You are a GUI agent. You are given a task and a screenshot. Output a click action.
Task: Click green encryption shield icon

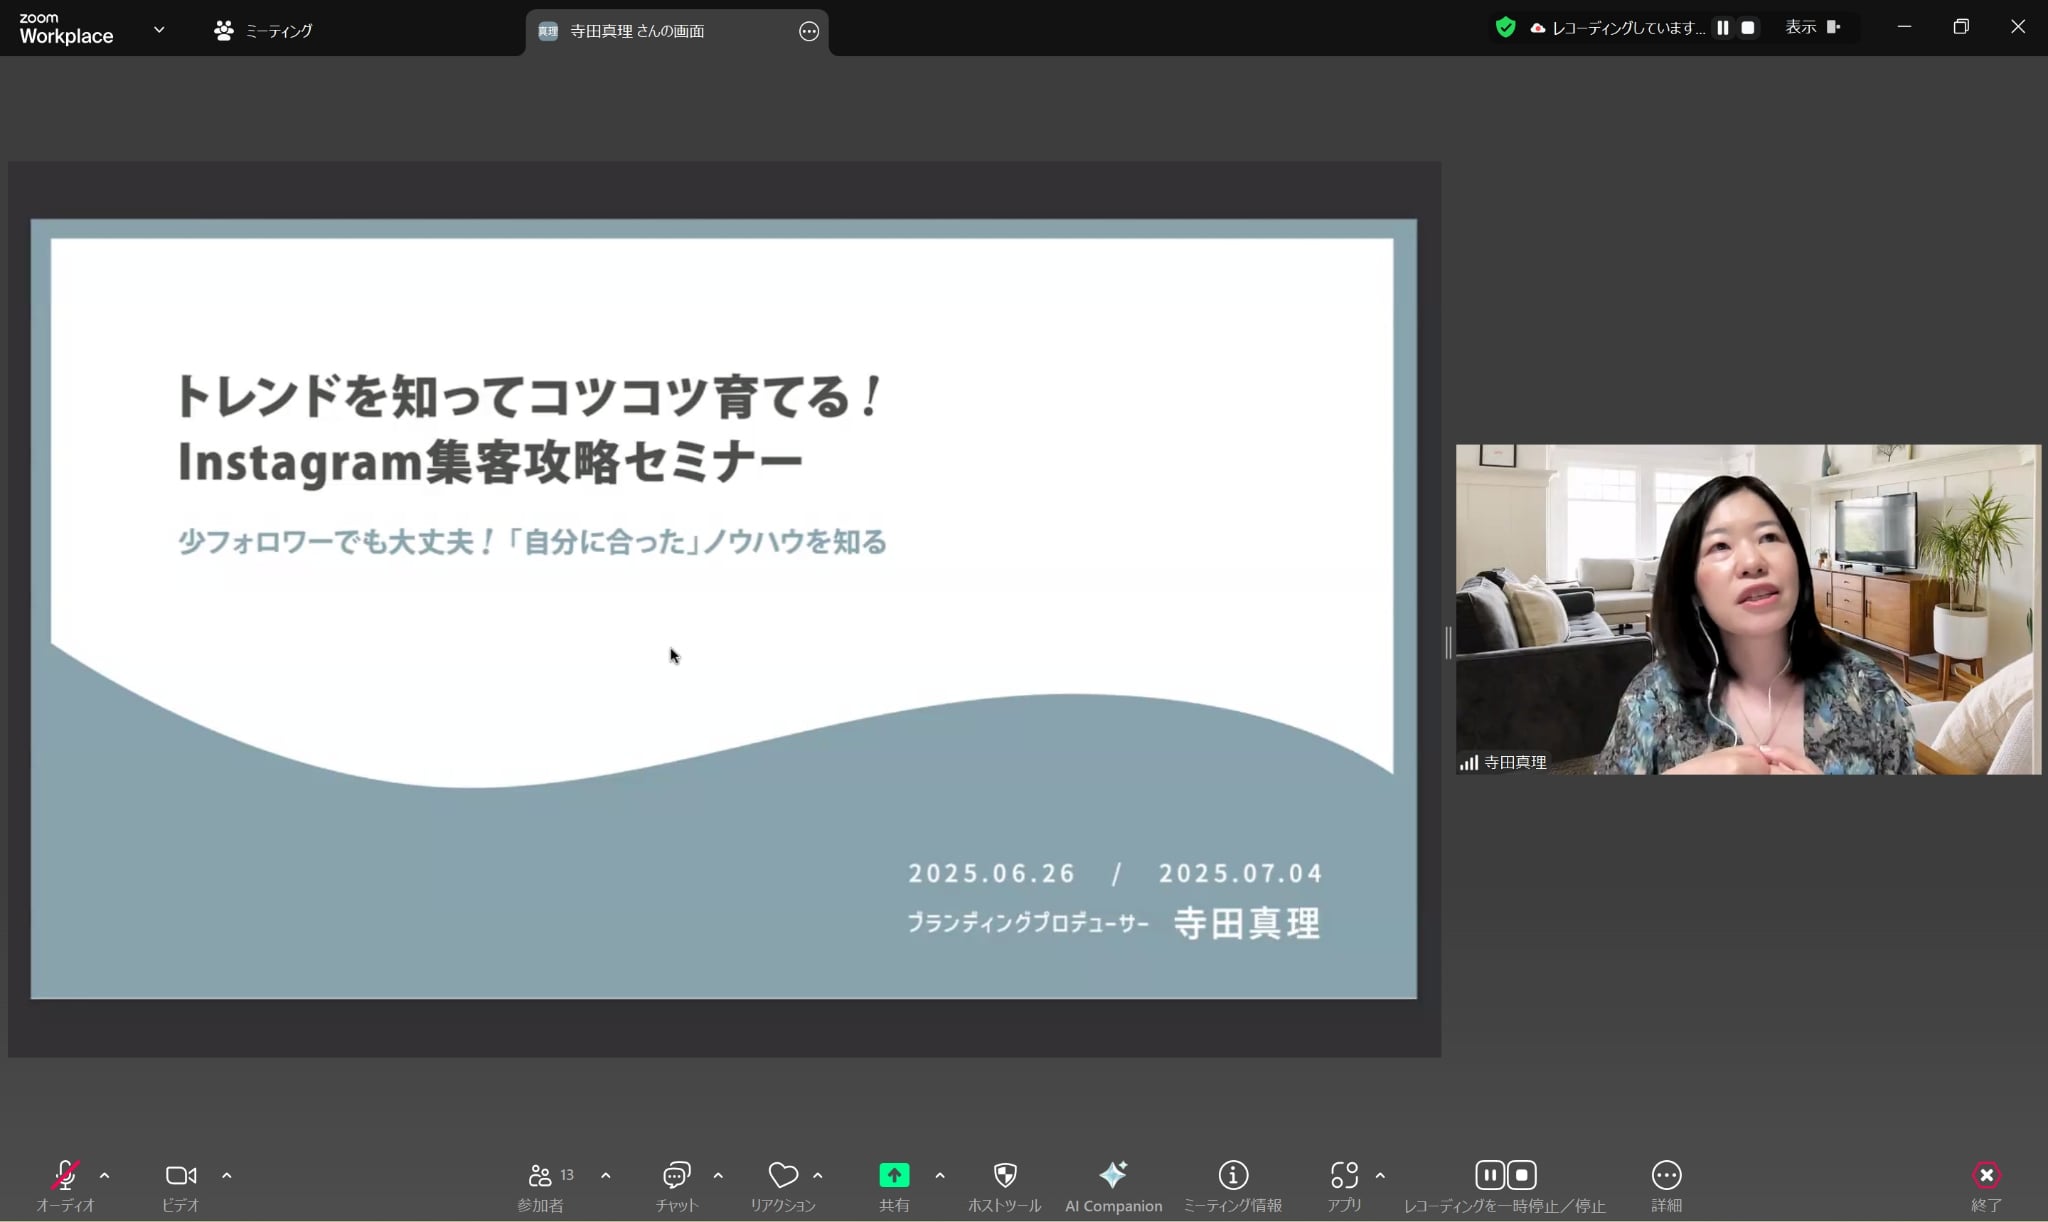pos(1505,27)
